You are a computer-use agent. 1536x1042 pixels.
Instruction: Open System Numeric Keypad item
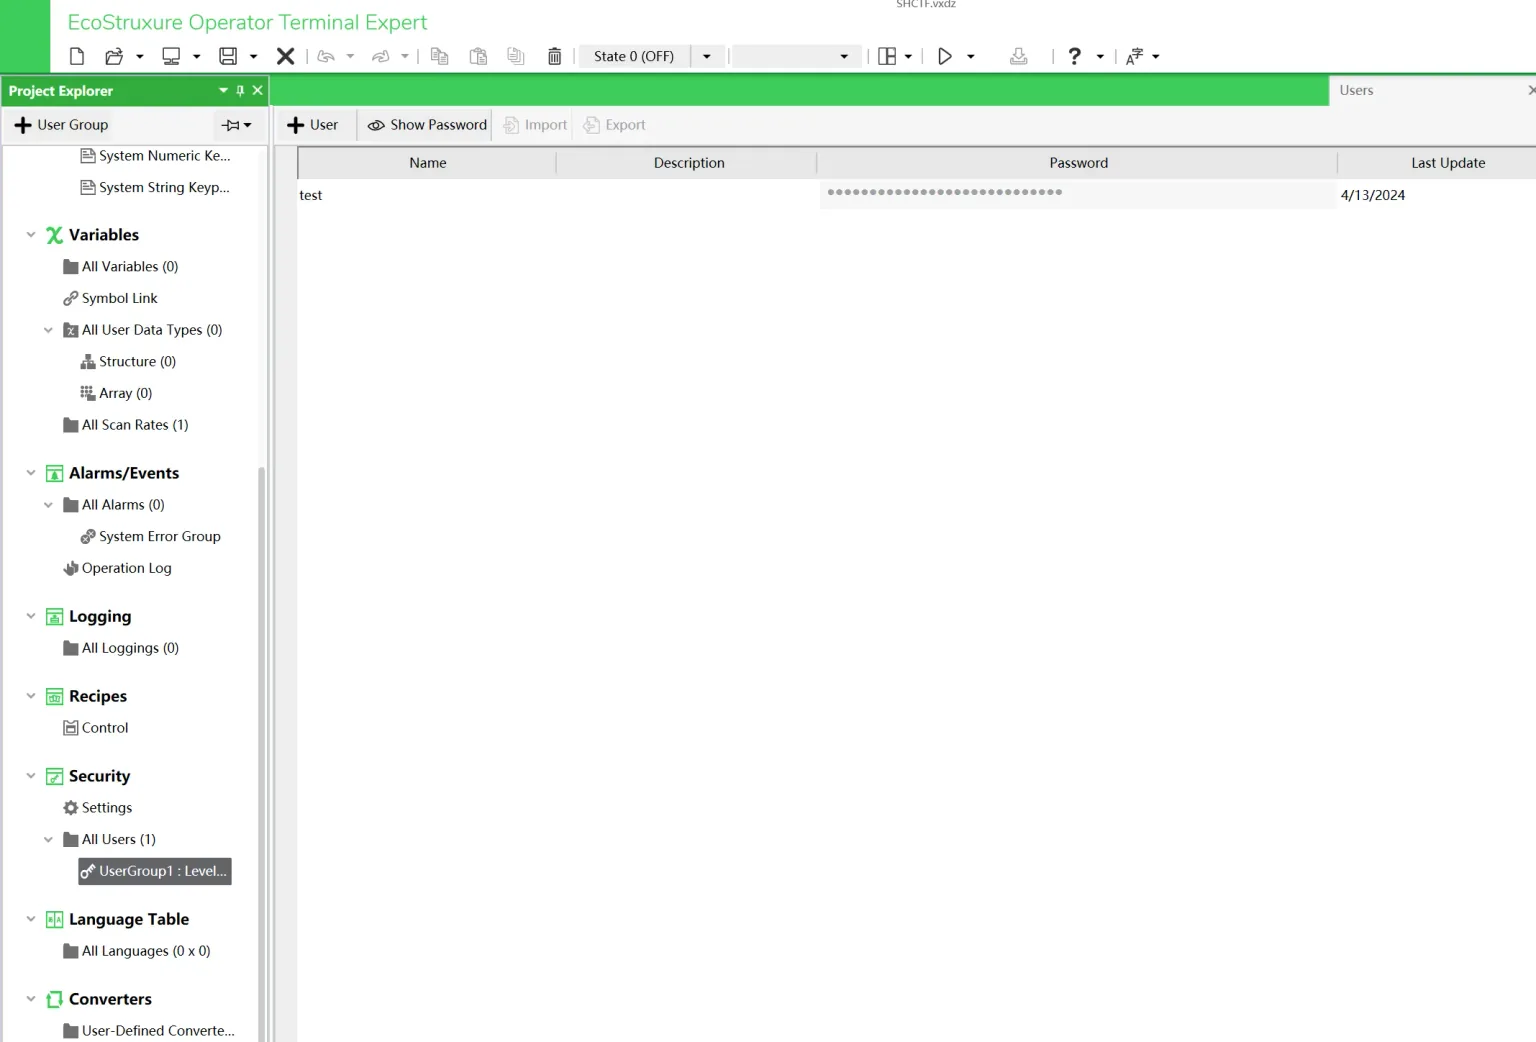point(155,156)
